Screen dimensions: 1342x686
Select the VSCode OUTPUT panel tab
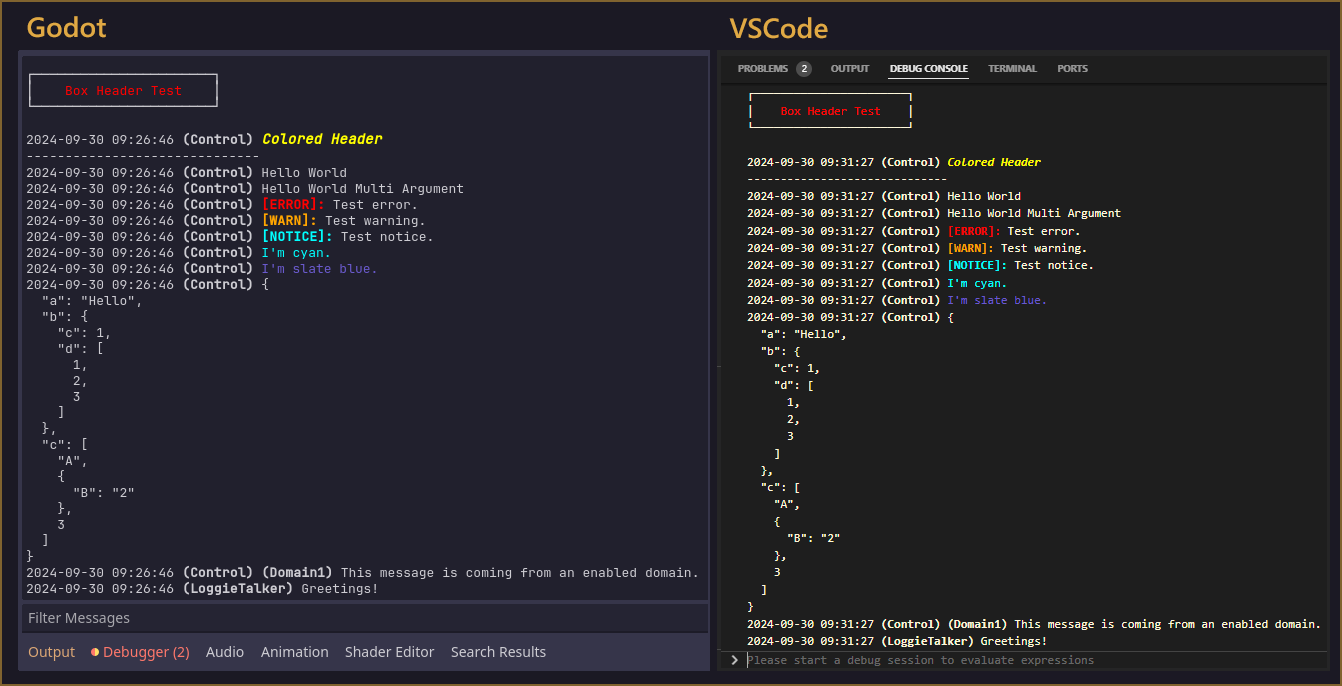(850, 69)
